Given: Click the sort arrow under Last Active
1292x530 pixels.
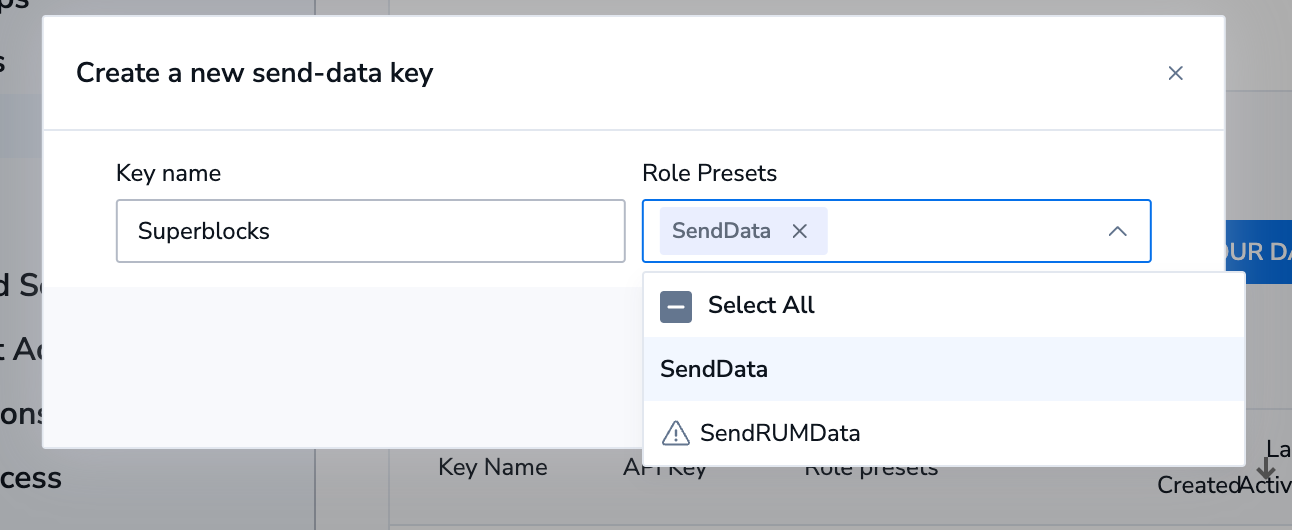Looking at the screenshot, I should coord(1266,469).
